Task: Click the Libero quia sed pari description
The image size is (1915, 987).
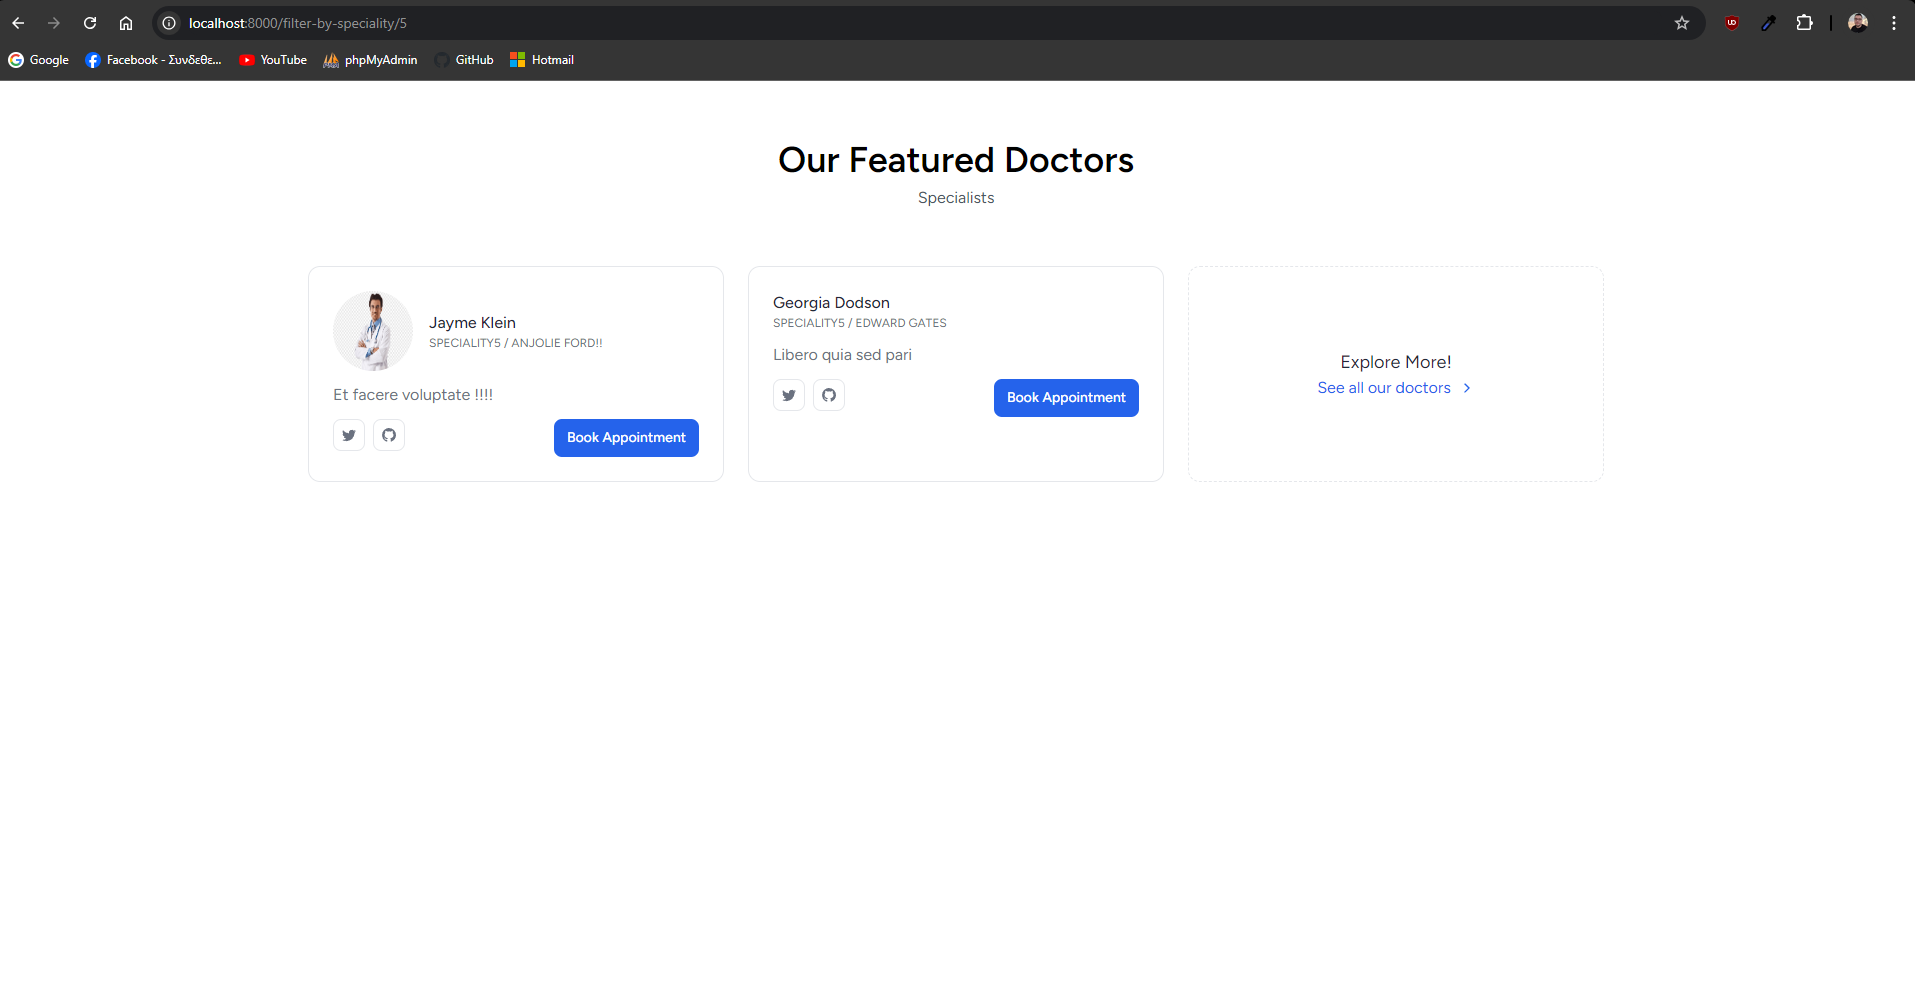Action: tap(842, 355)
